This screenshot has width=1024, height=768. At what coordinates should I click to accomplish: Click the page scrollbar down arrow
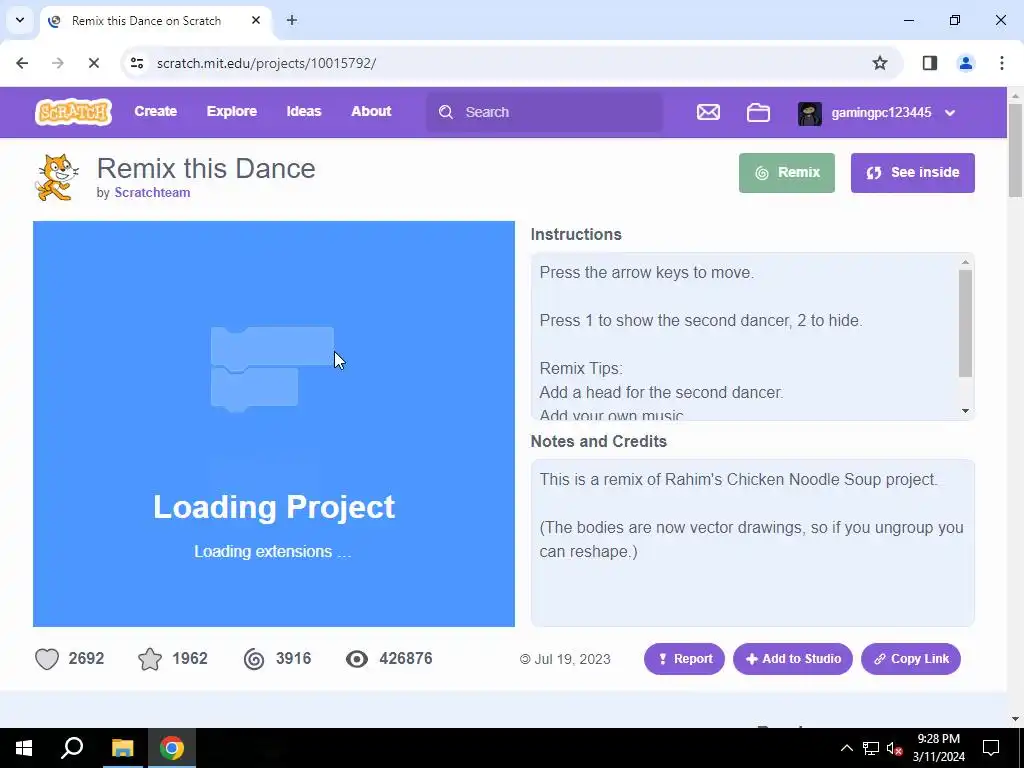(x=1015, y=720)
